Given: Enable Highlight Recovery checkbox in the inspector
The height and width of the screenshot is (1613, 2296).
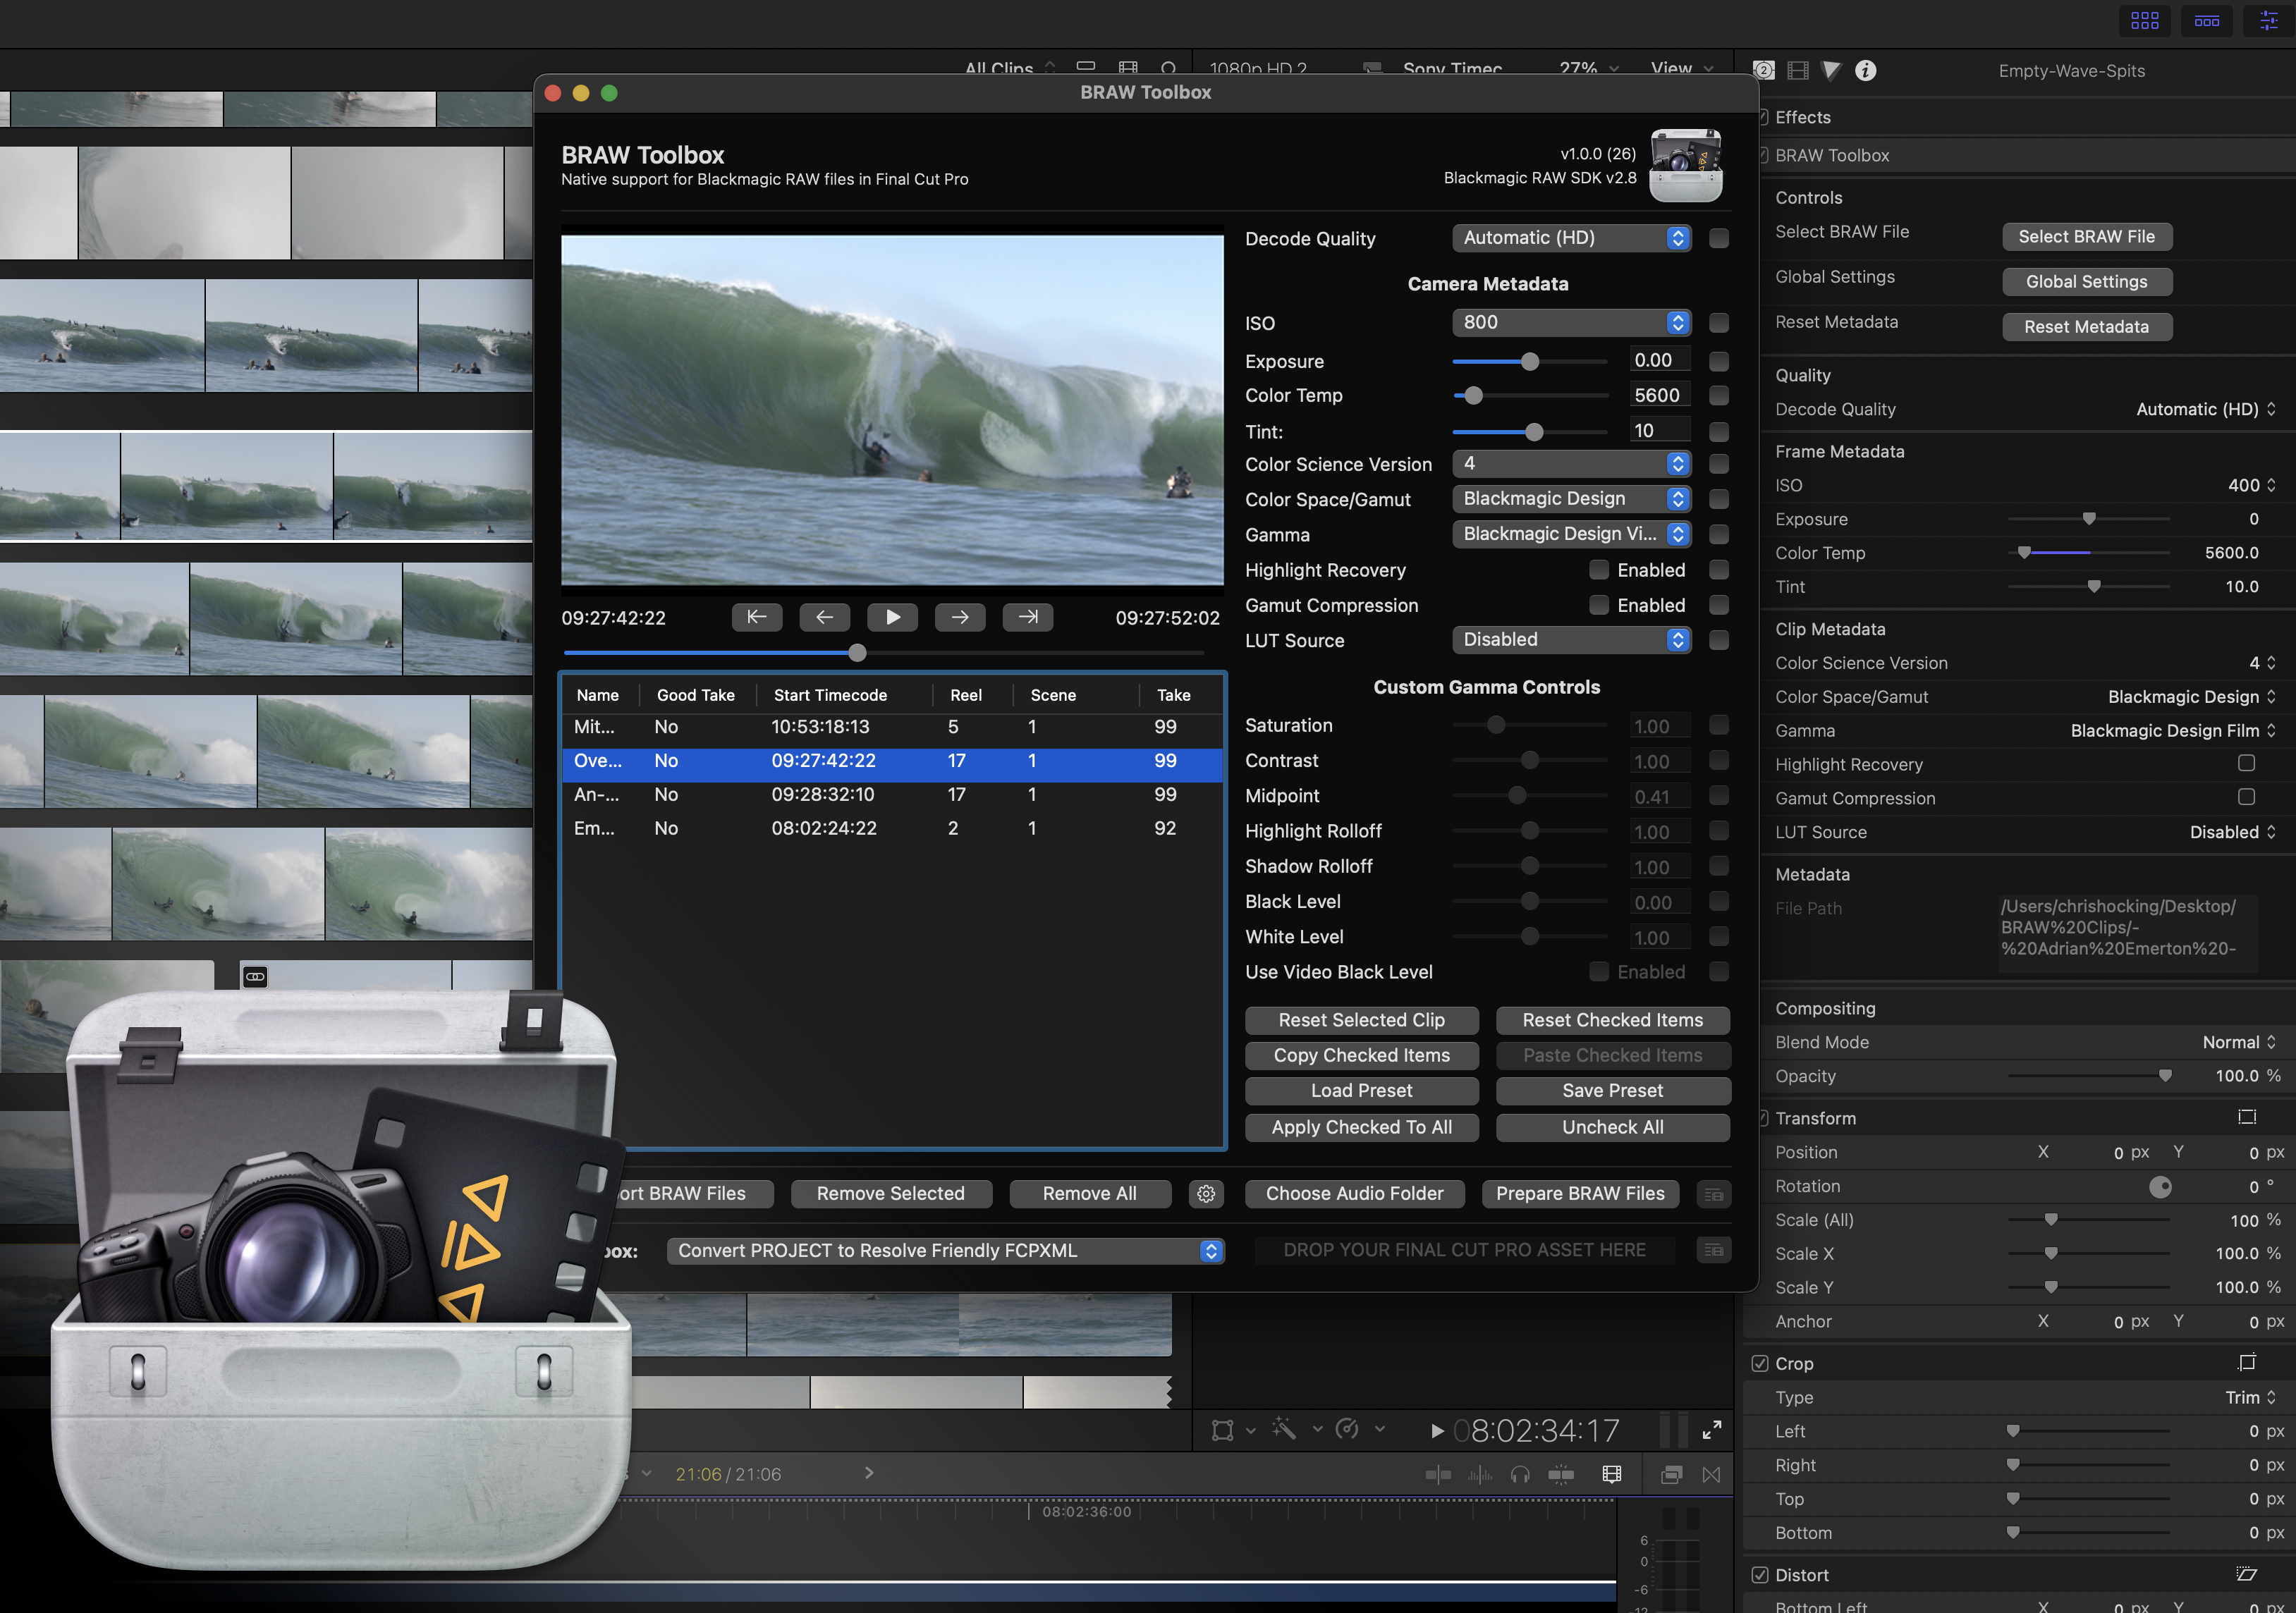Looking at the screenshot, I should point(2246,763).
